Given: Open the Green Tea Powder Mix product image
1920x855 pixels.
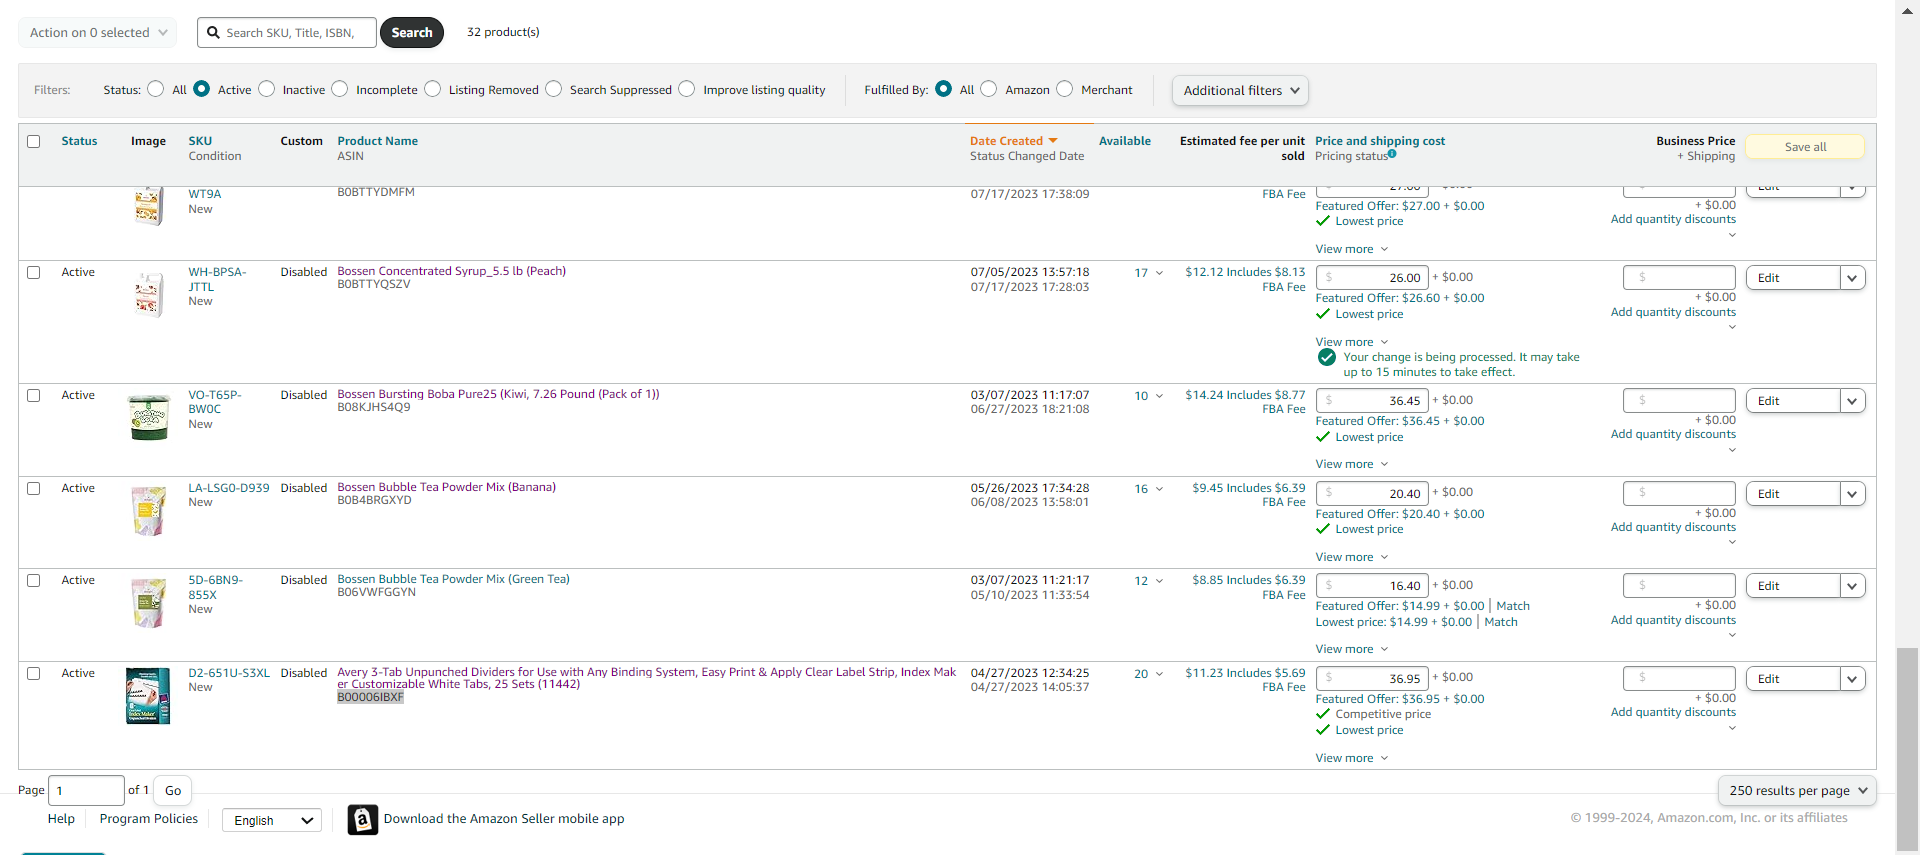Looking at the screenshot, I should [x=149, y=603].
